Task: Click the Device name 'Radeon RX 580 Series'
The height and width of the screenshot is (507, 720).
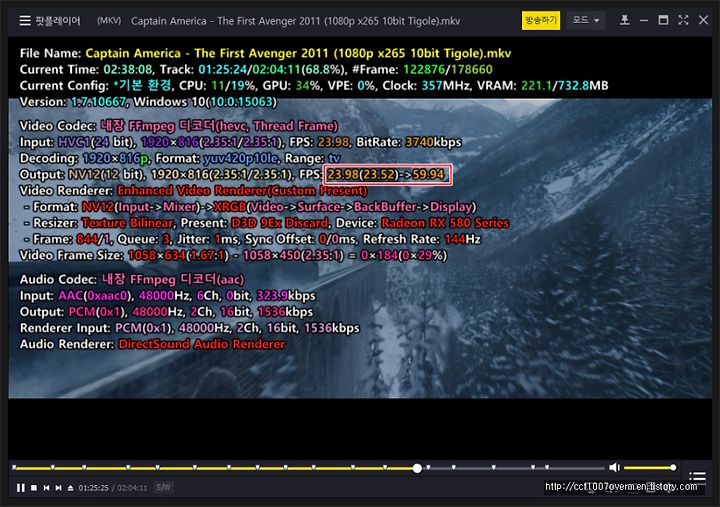Action: pyautogui.click(x=445, y=223)
